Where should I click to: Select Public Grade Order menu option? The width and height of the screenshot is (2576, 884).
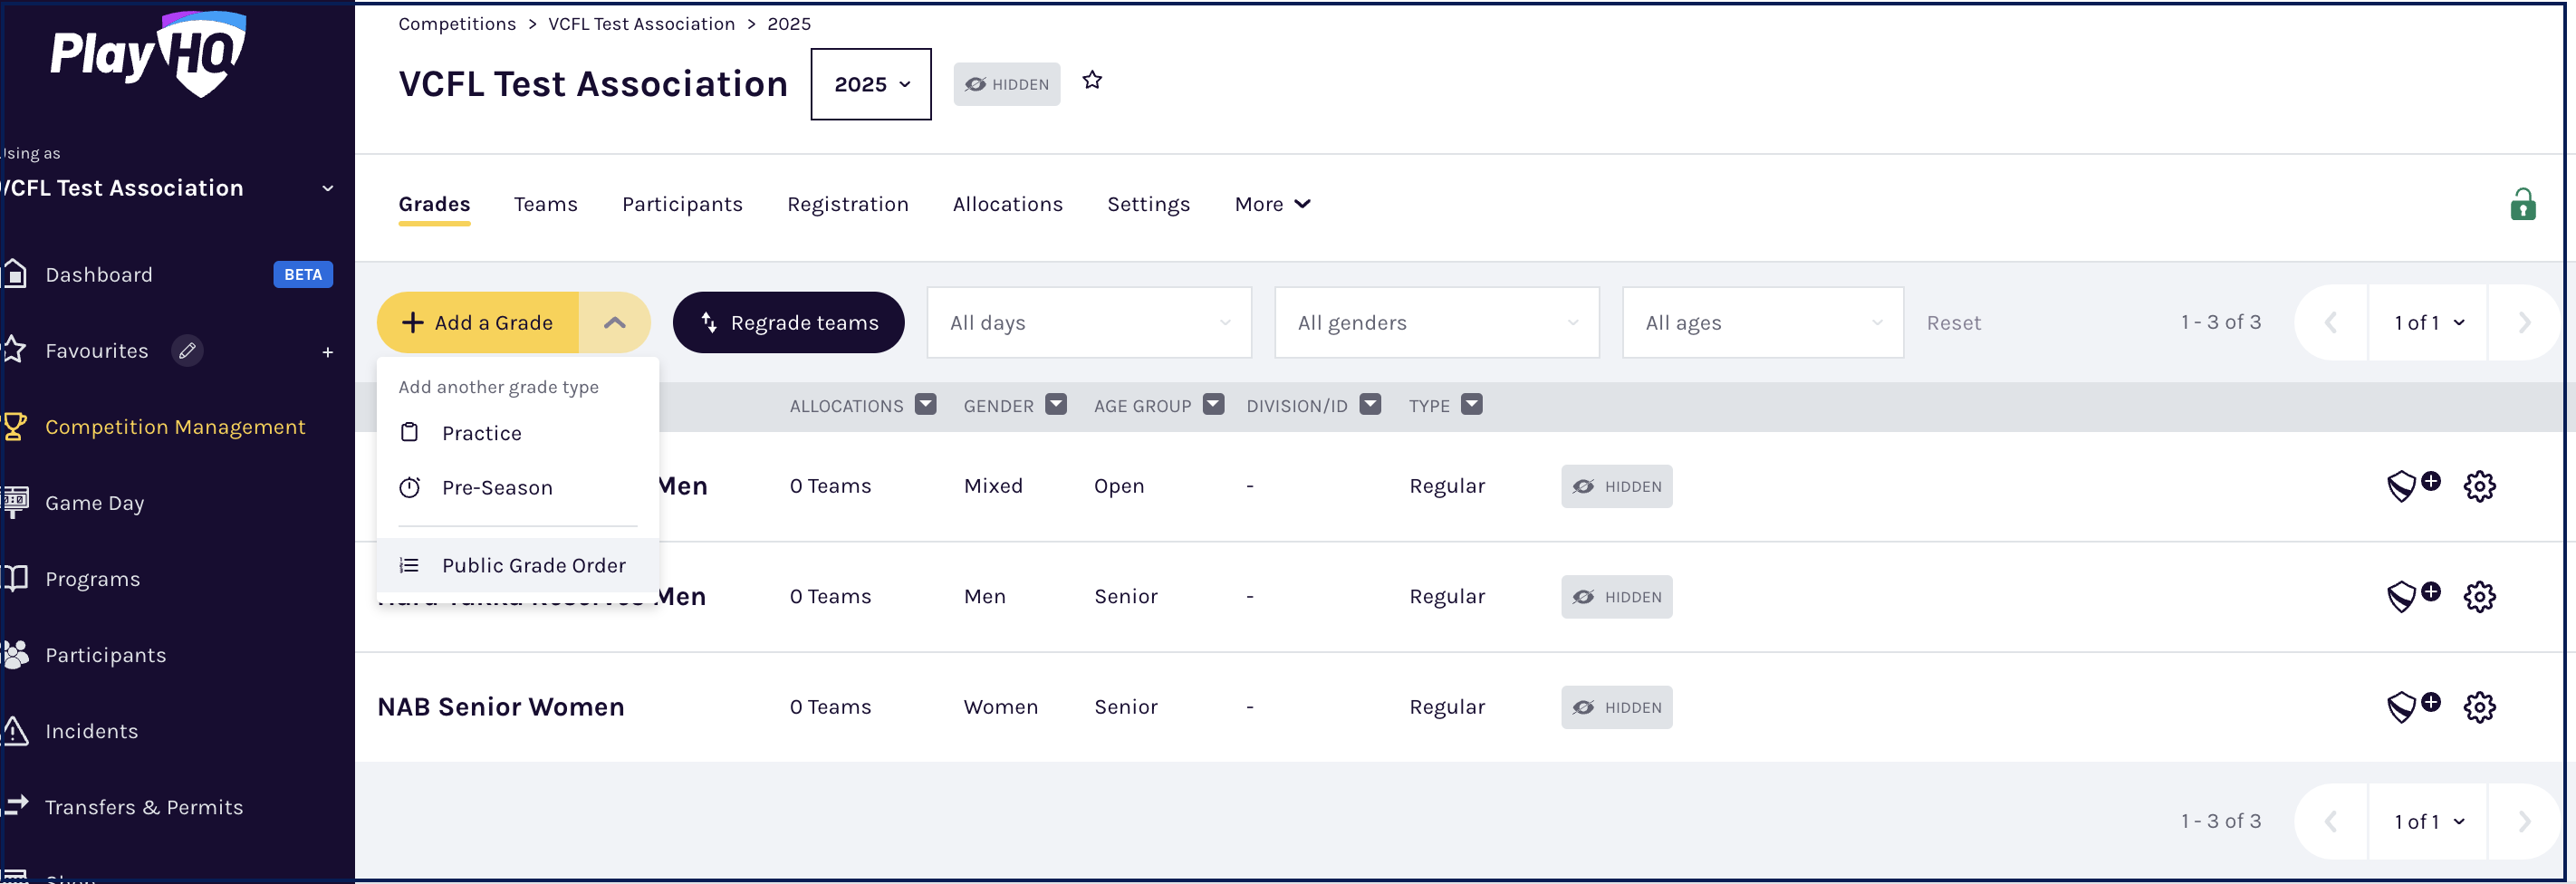tap(533, 565)
